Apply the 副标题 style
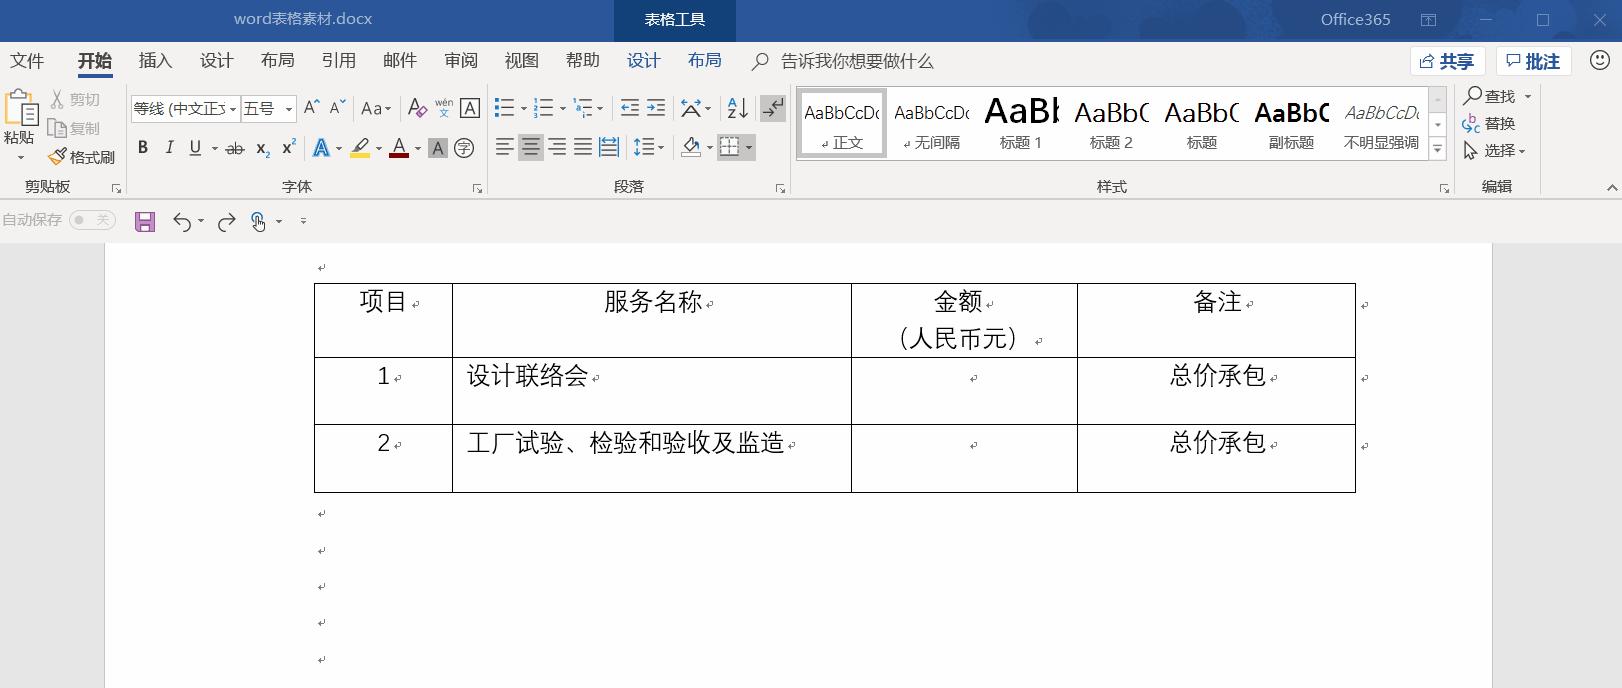Image resolution: width=1622 pixels, height=688 pixels. [x=1291, y=123]
